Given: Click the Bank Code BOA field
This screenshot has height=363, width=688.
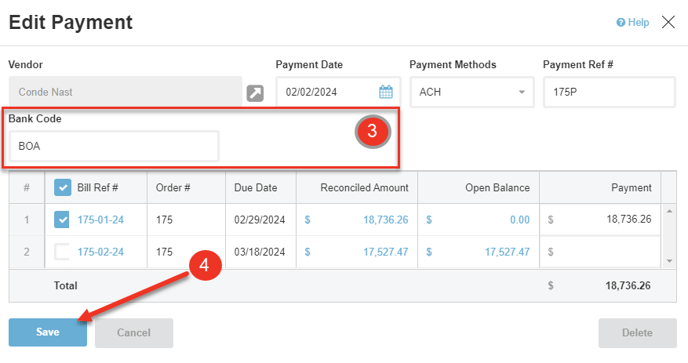Looking at the screenshot, I should [114, 146].
